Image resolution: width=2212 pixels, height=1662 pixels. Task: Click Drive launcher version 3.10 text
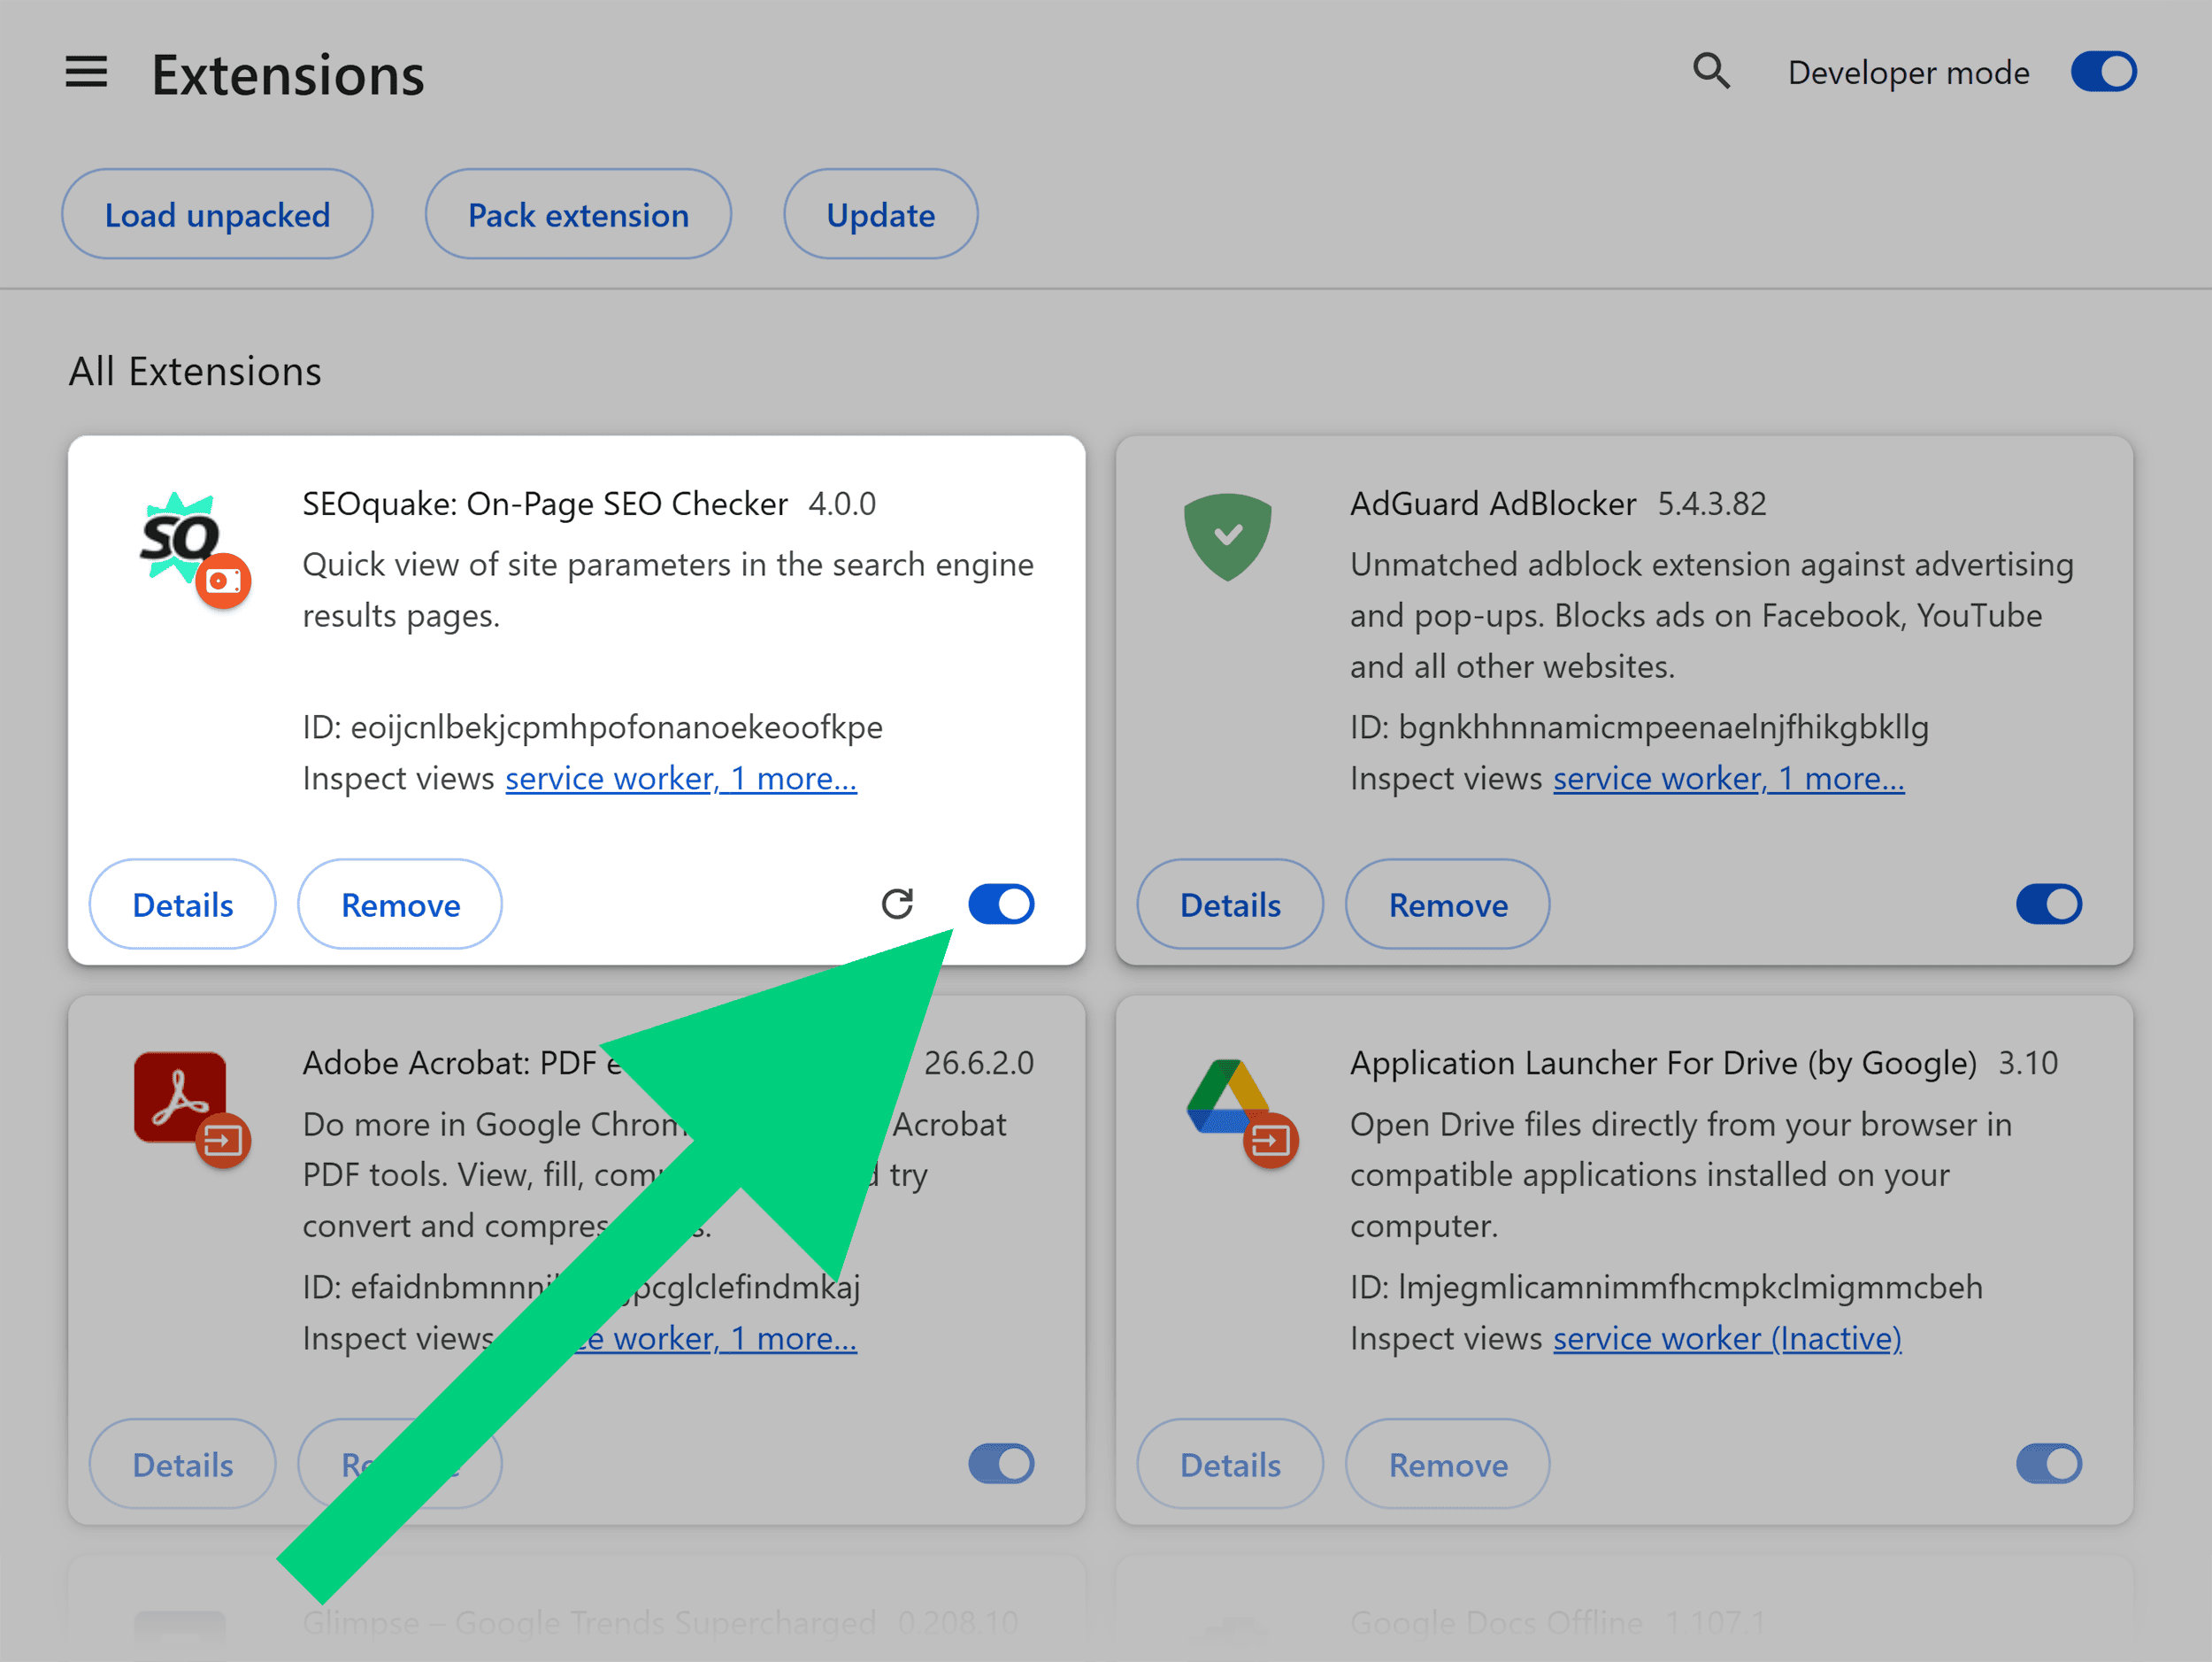pyautogui.click(x=2028, y=1062)
